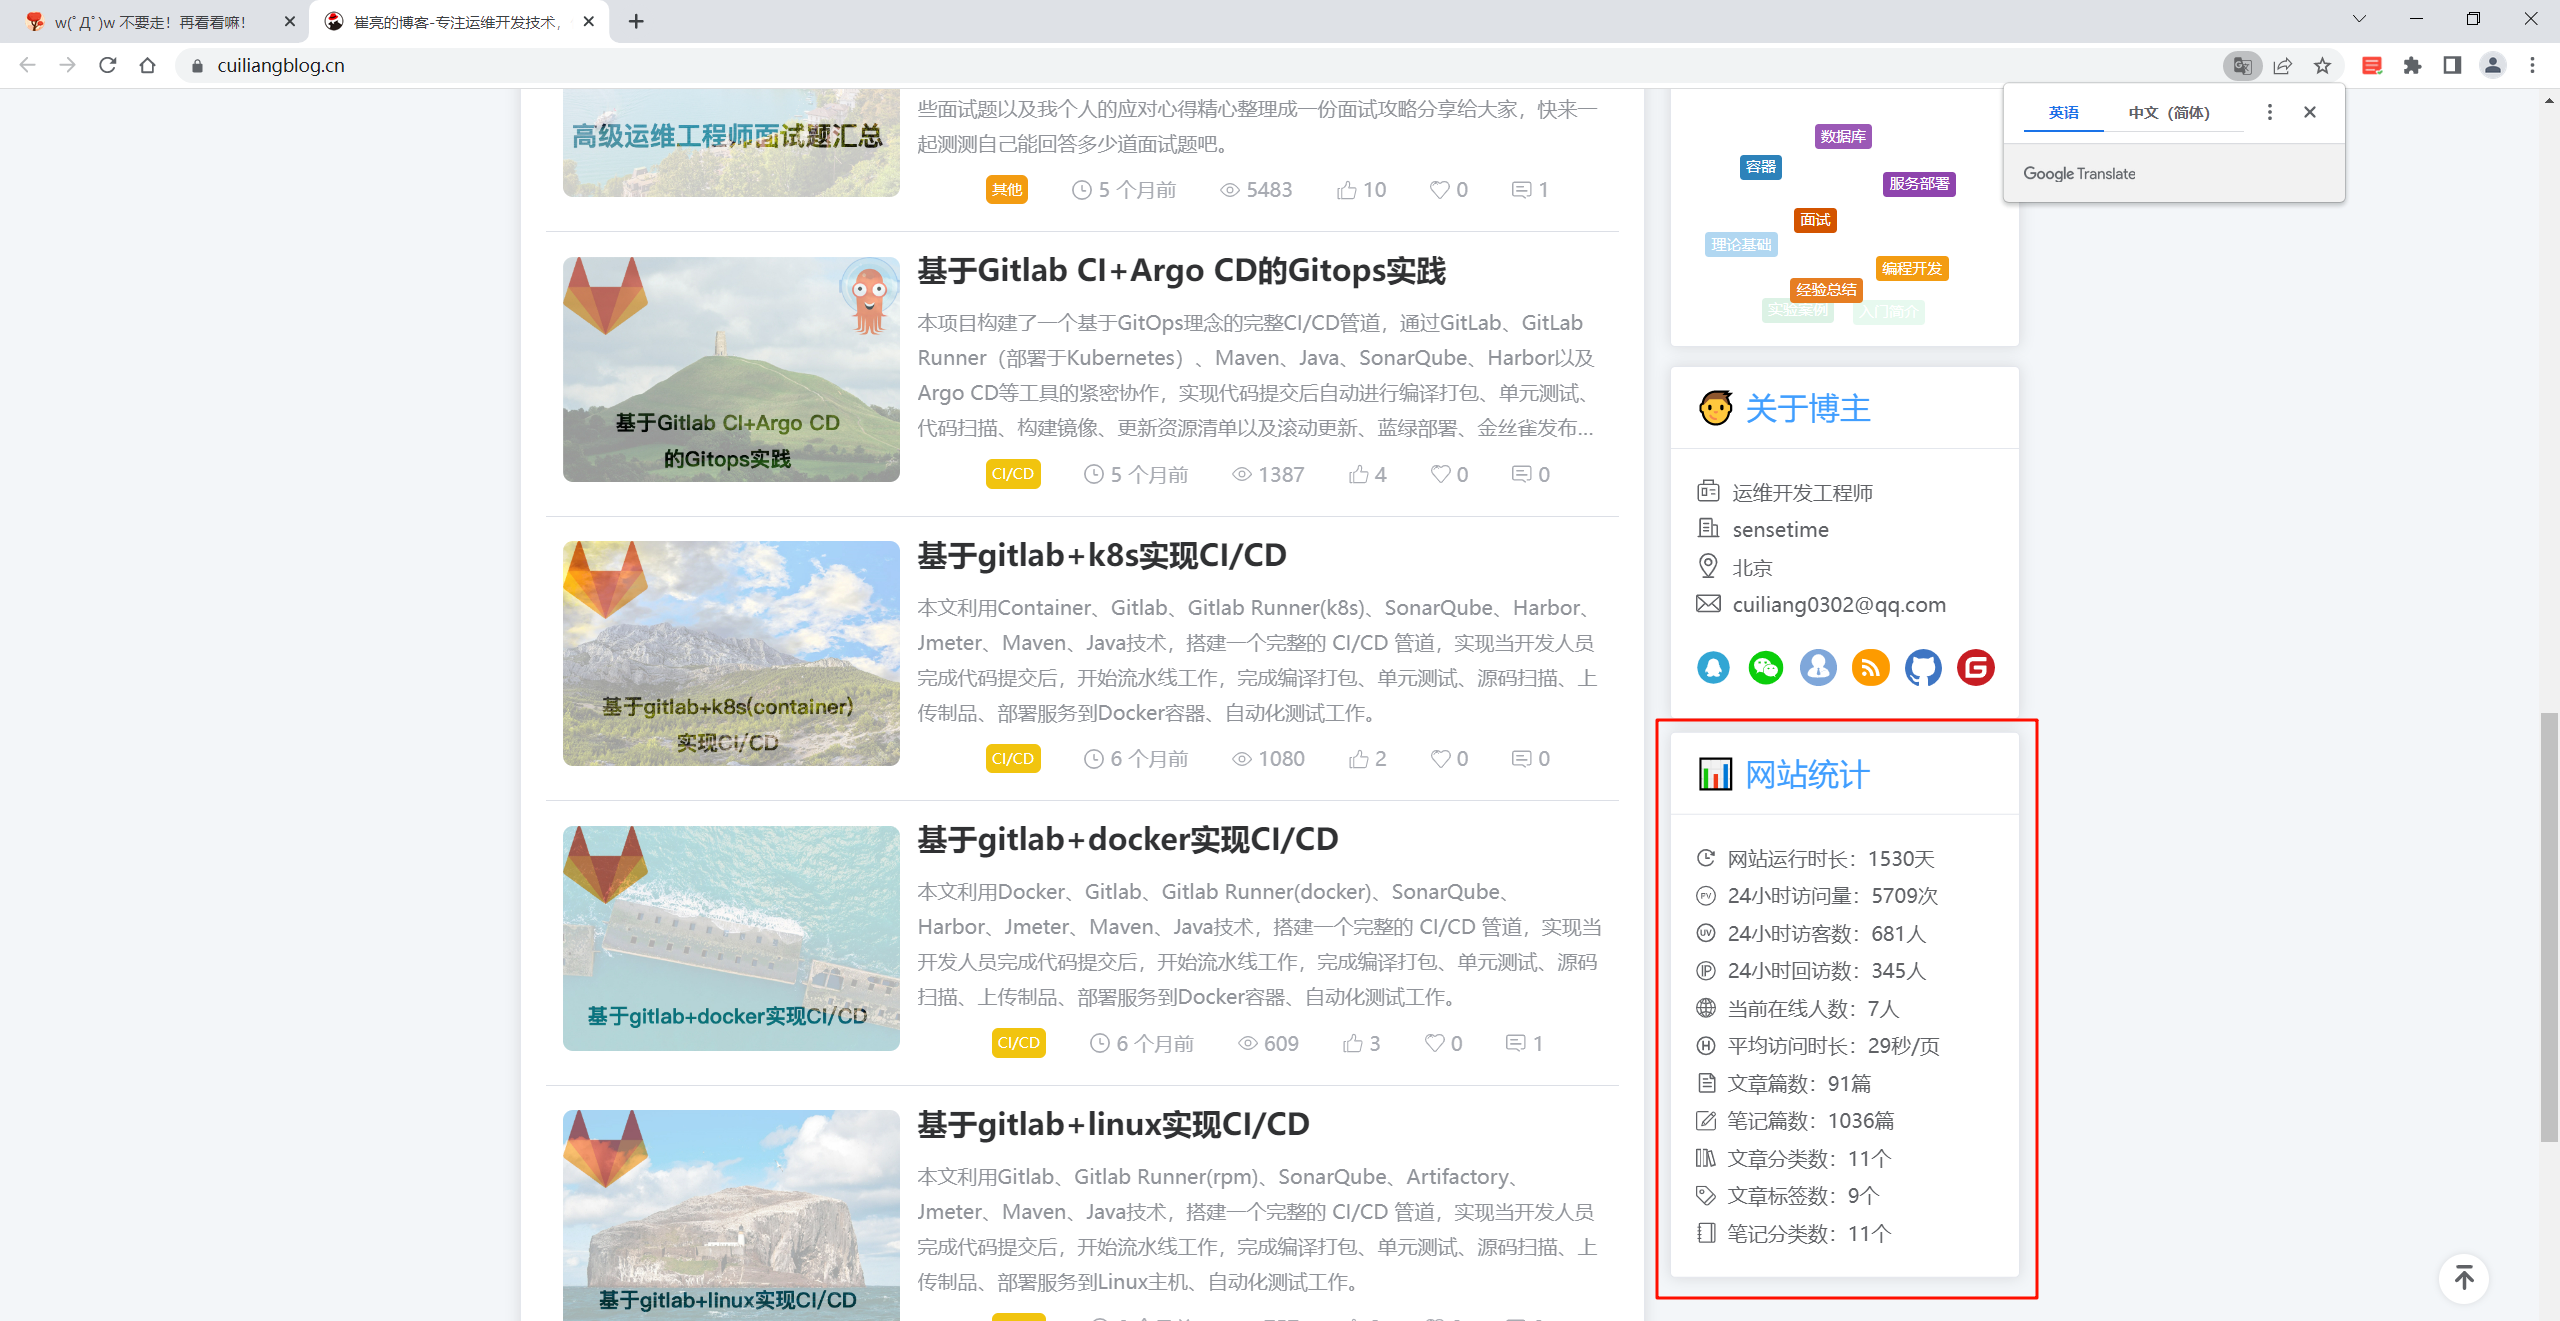Click the site lock icon in address bar
This screenshot has width=2560, height=1321.
pyautogui.click(x=197, y=66)
